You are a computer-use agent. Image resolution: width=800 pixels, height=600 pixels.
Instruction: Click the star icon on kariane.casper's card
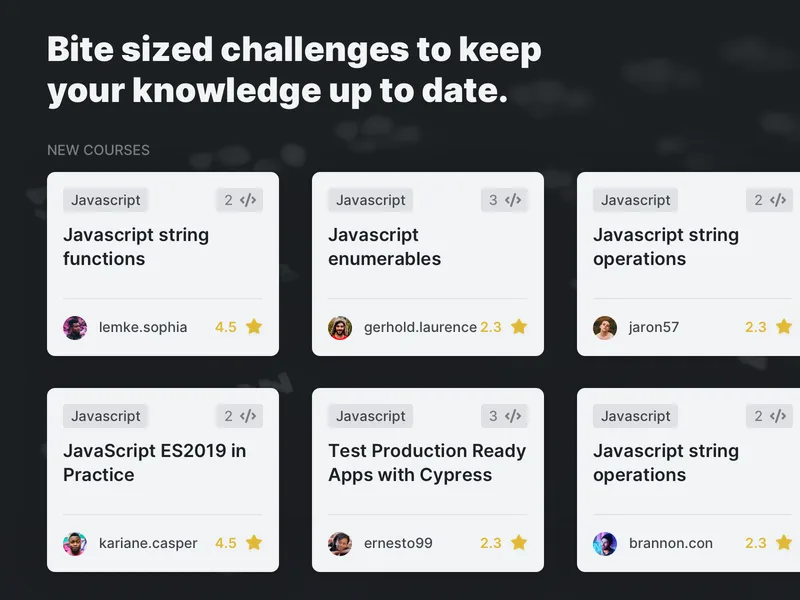[x=254, y=542]
